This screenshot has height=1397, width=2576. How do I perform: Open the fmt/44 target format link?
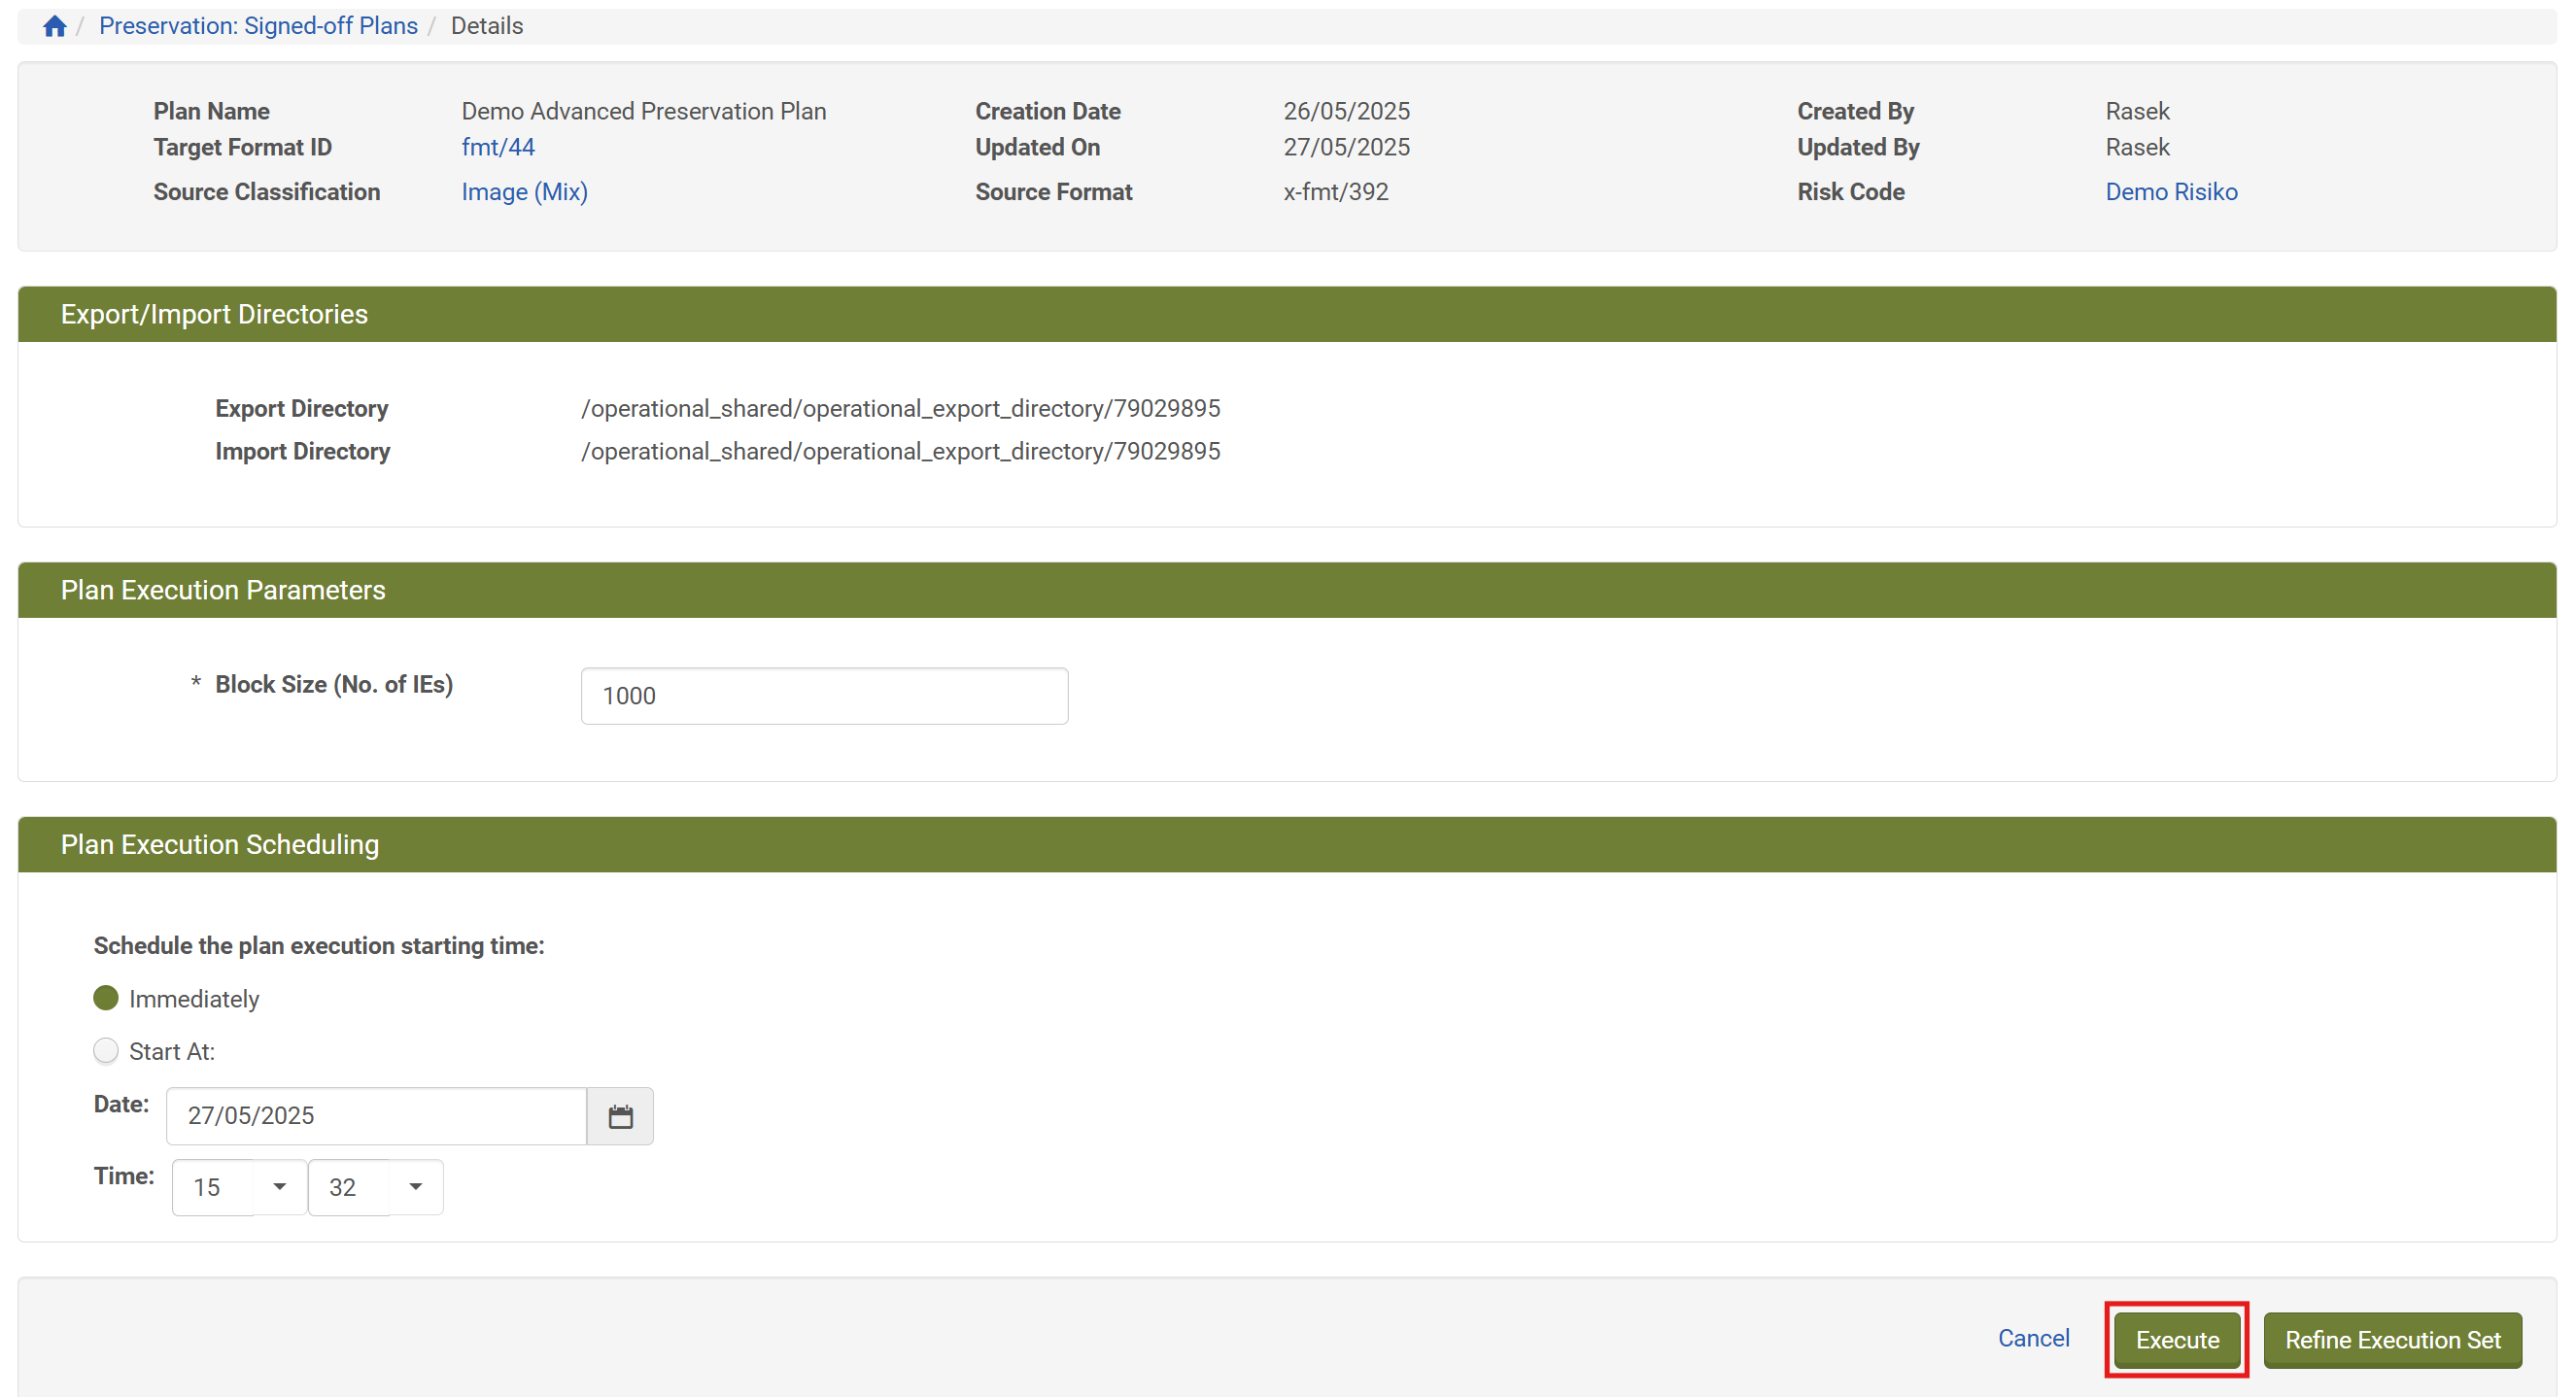[x=498, y=147]
